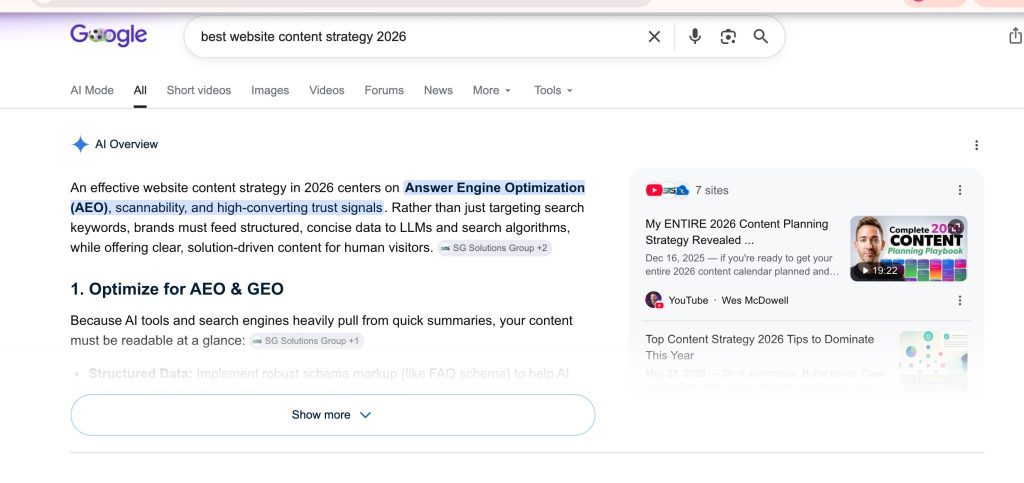
Task: Open Top Content Strategy 2026 Tips link
Action: click(x=760, y=347)
